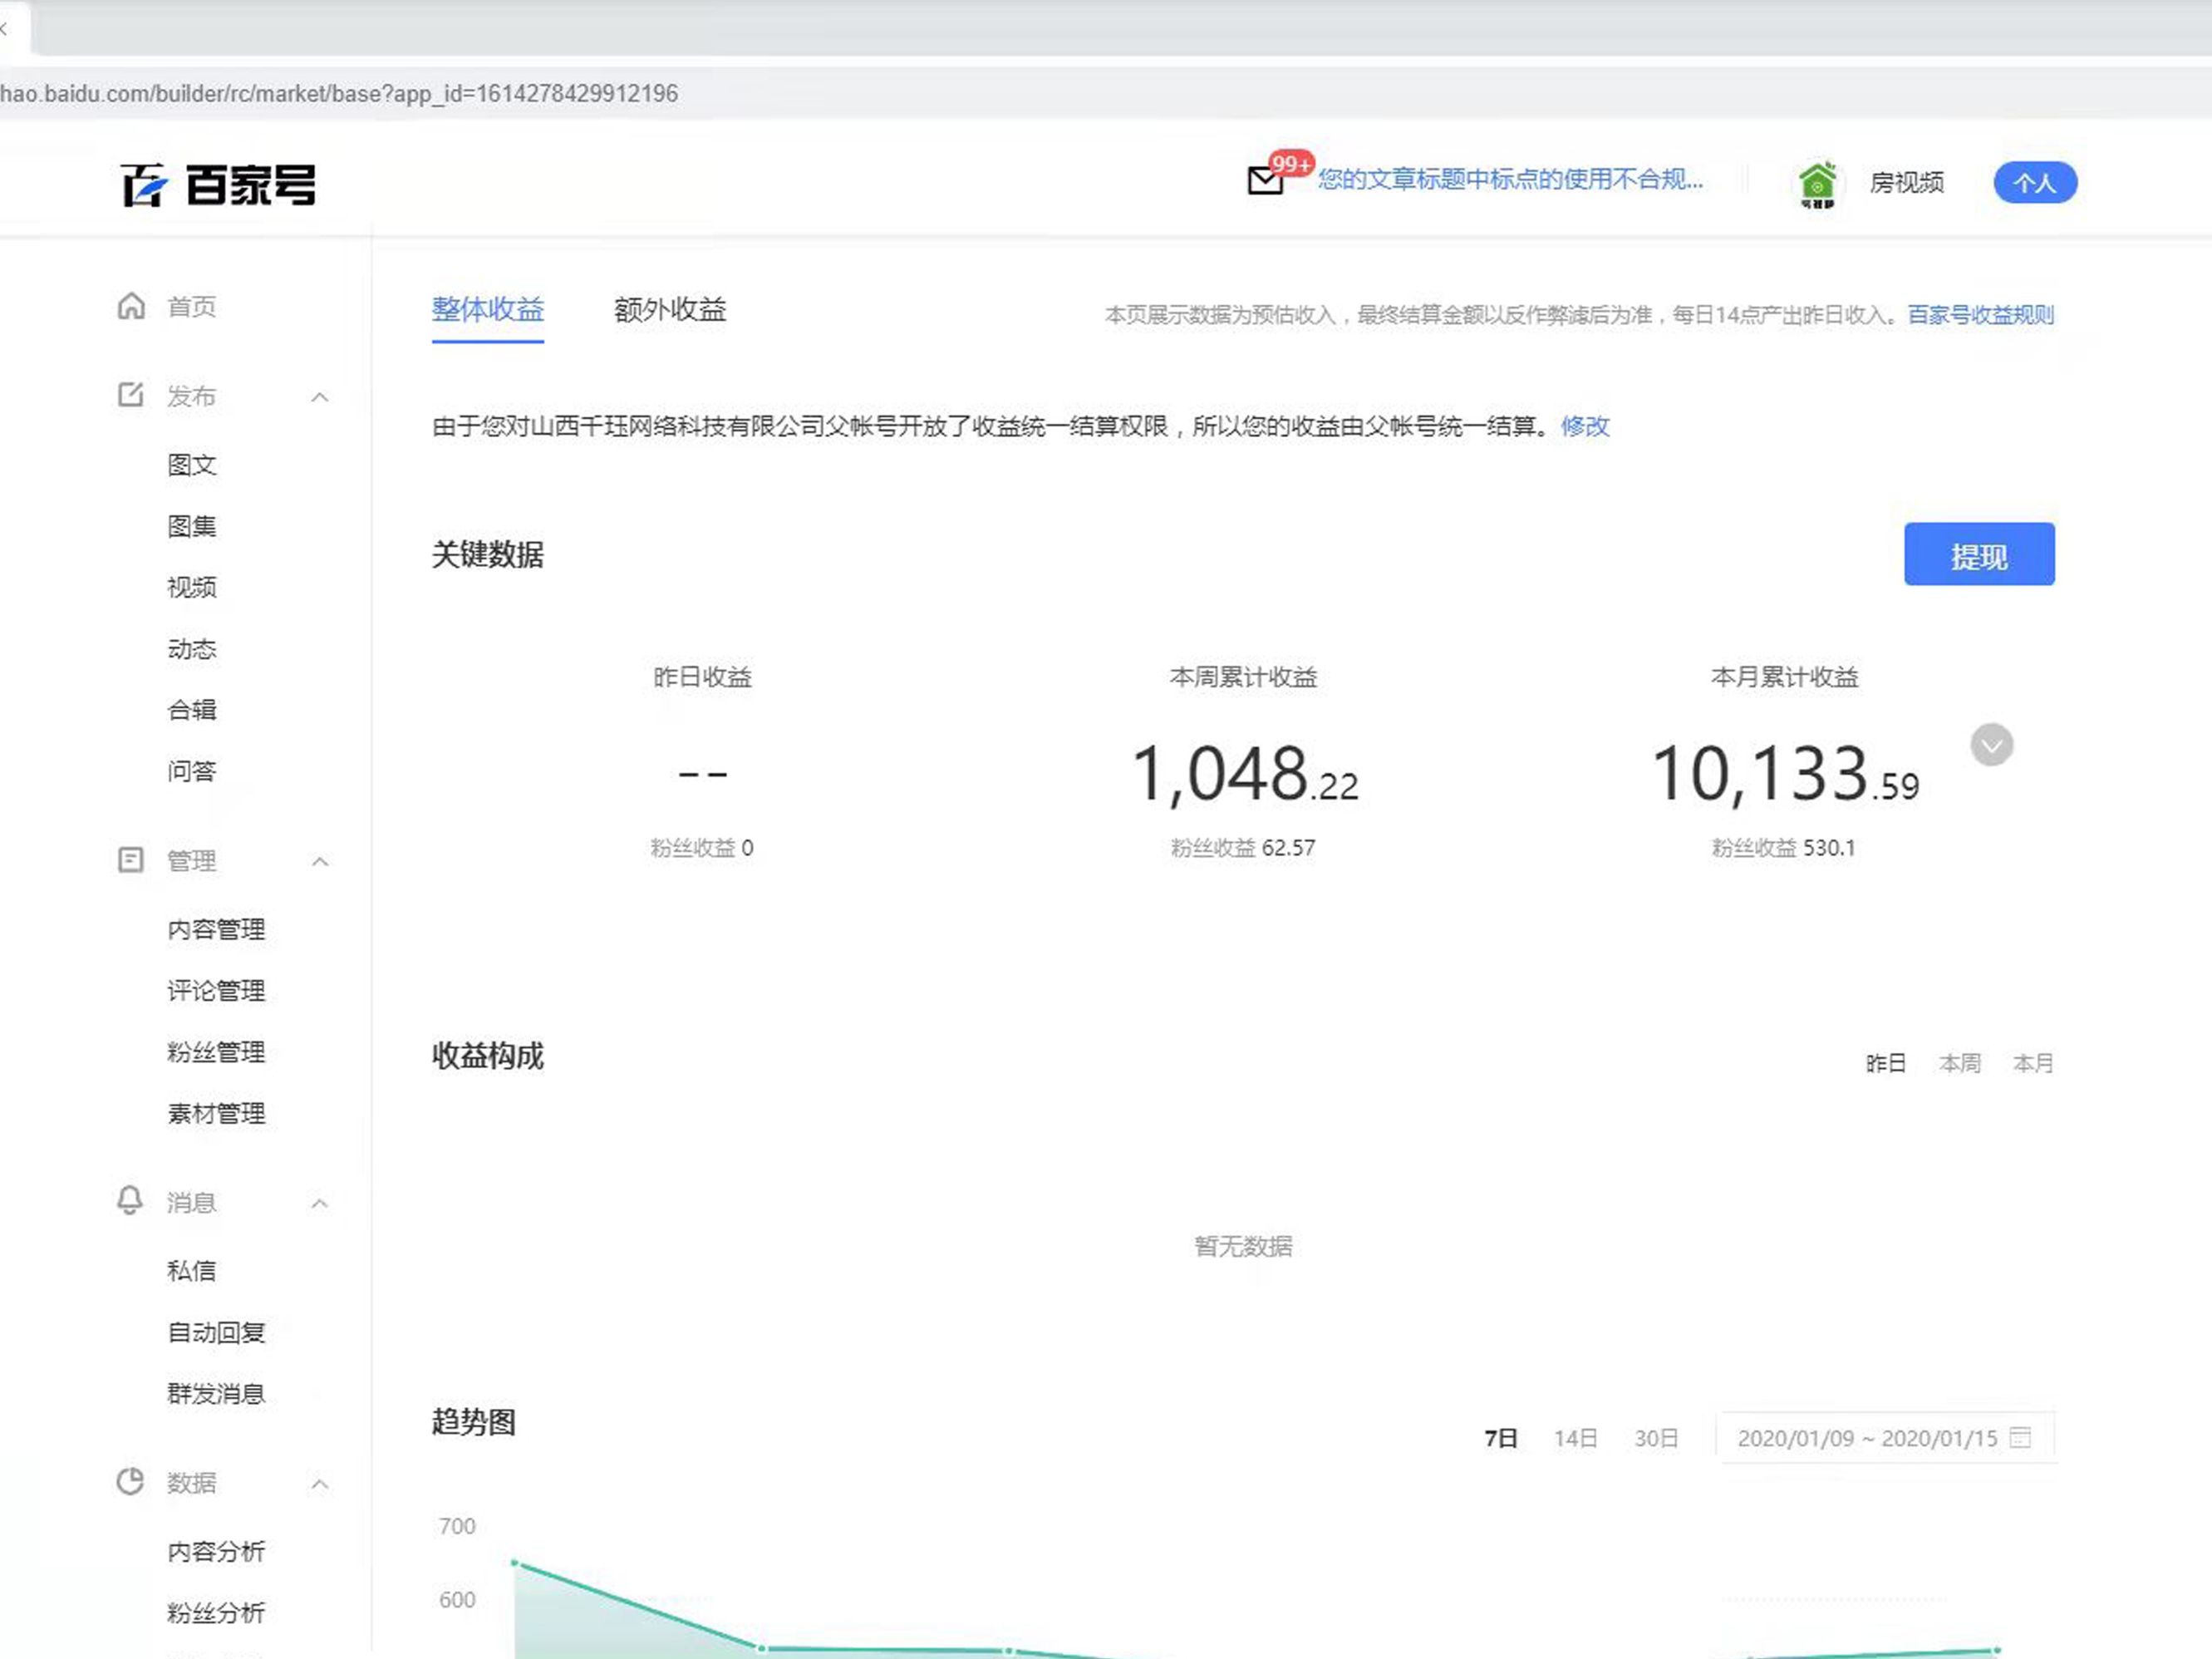Click the 数据 analytics pie icon
Screen dimensions: 2212x1659
pos(131,1483)
